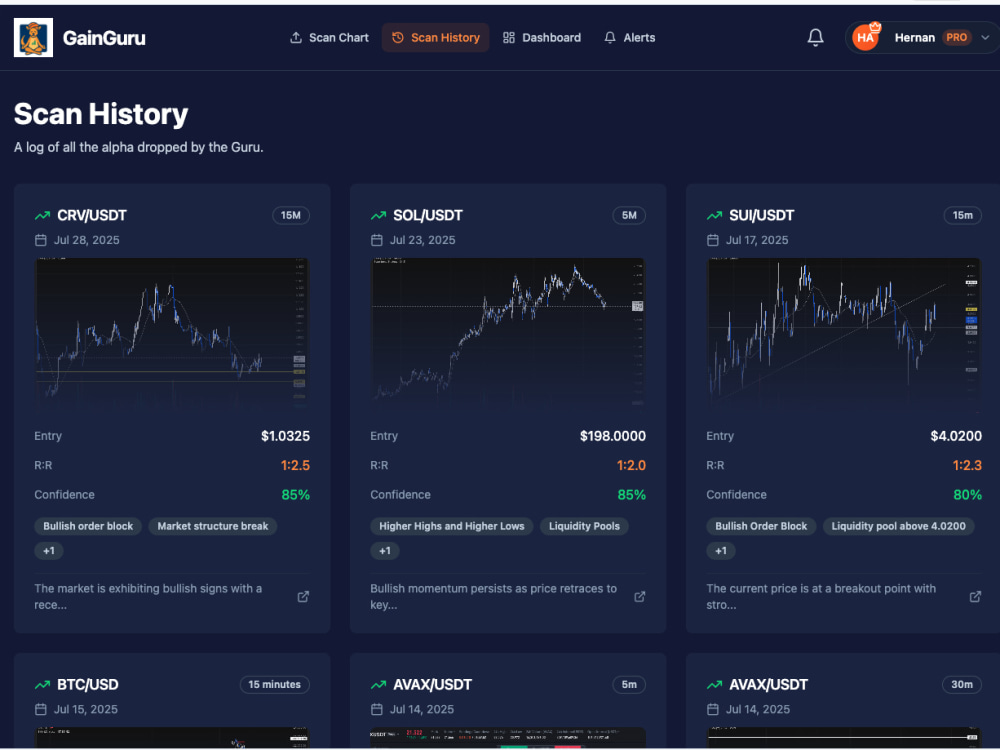The image size is (1000, 750).
Task: Click the $198.0000 entry price
Action: pyautogui.click(x=612, y=436)
